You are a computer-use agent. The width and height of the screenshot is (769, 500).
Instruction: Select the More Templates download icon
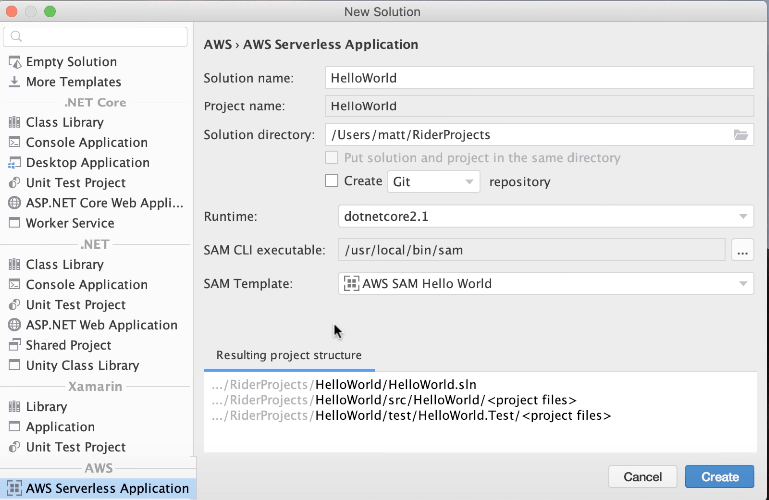pos(14,82)
